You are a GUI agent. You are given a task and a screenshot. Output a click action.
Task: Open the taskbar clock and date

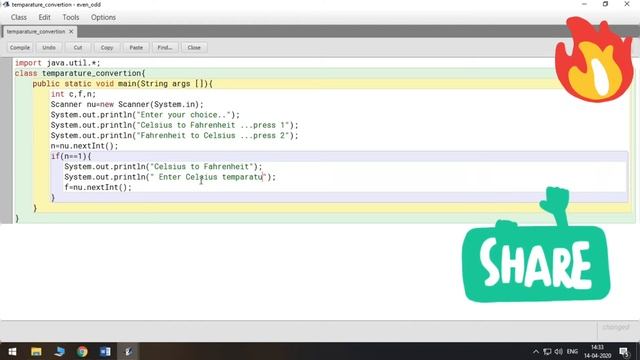[597, 351]
